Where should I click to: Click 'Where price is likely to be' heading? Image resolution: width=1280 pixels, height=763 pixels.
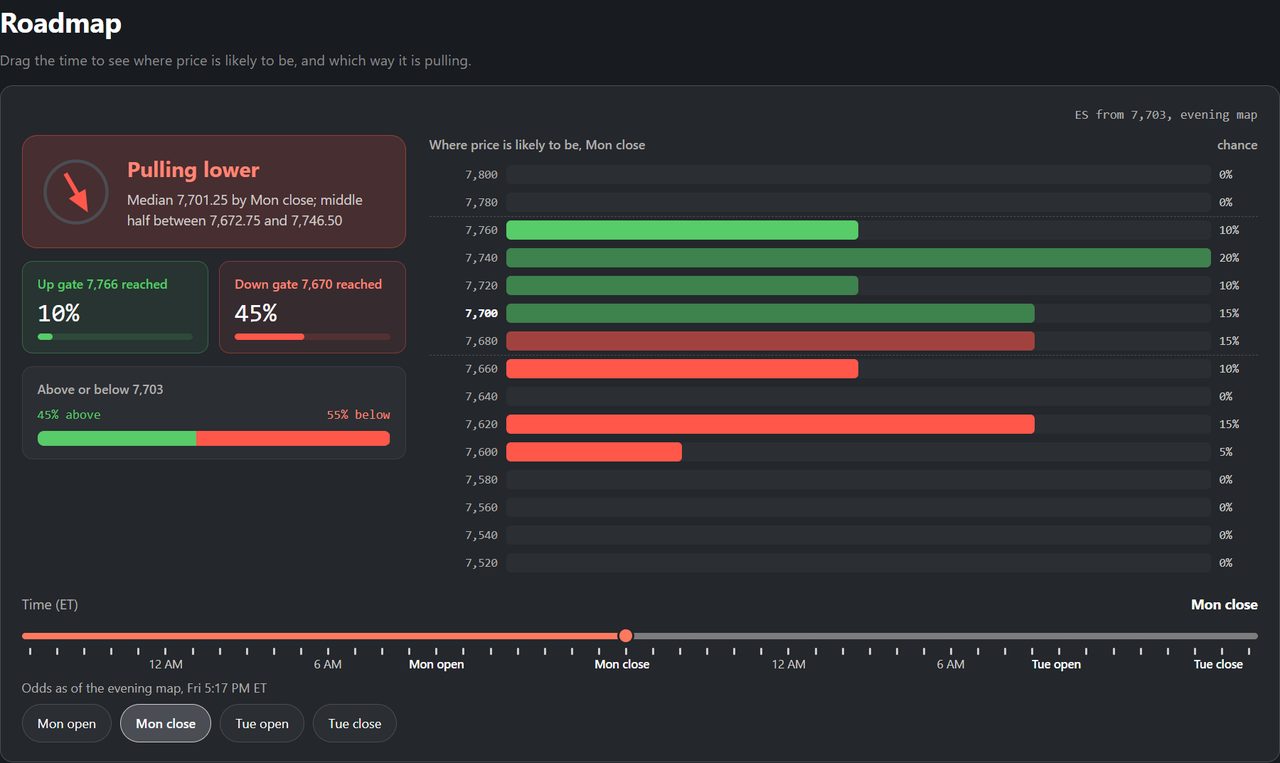(537, 145)
